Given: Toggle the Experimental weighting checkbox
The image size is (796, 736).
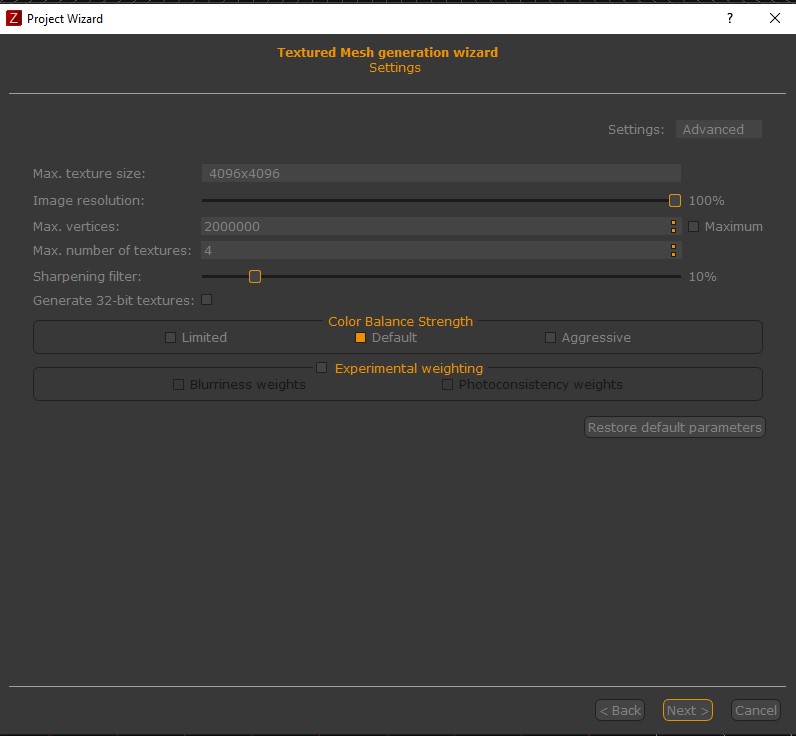Looking at the screenshot, I should pos(322,368).
